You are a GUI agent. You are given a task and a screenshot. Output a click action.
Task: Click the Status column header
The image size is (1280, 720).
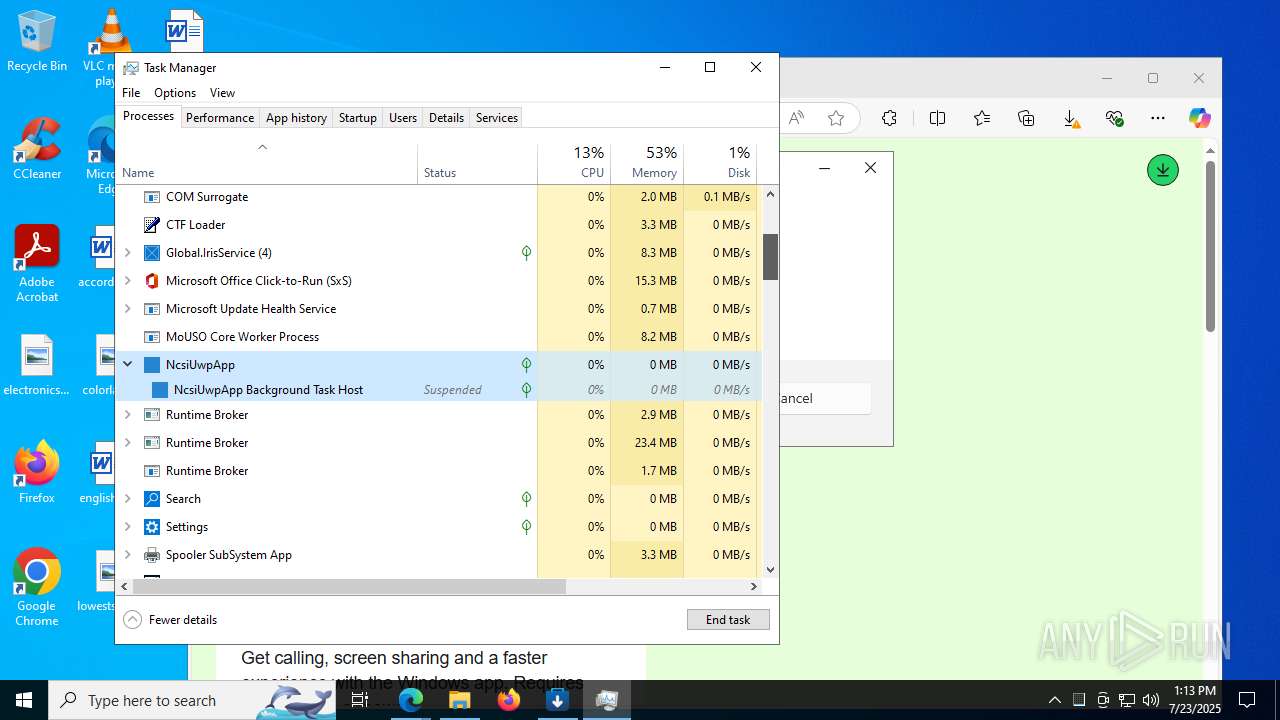[x=477, y=163]
